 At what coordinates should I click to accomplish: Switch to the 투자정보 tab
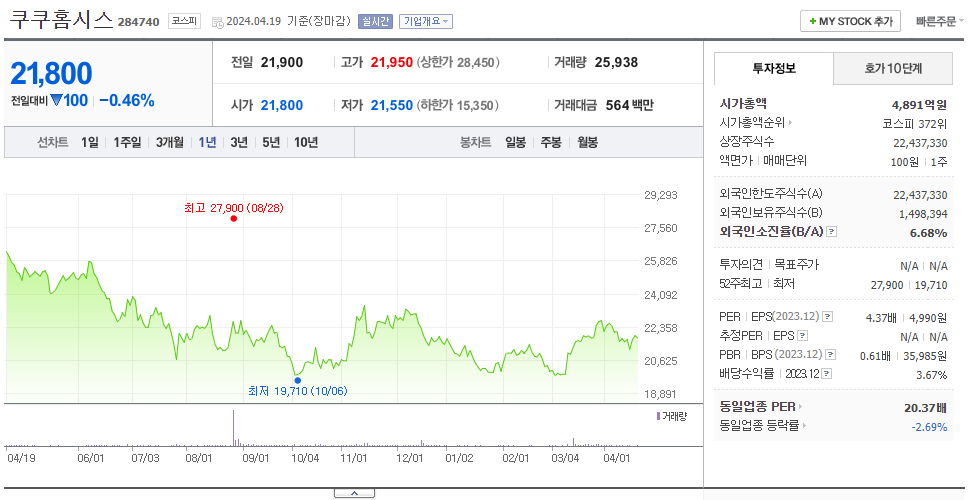click(774, 69)
